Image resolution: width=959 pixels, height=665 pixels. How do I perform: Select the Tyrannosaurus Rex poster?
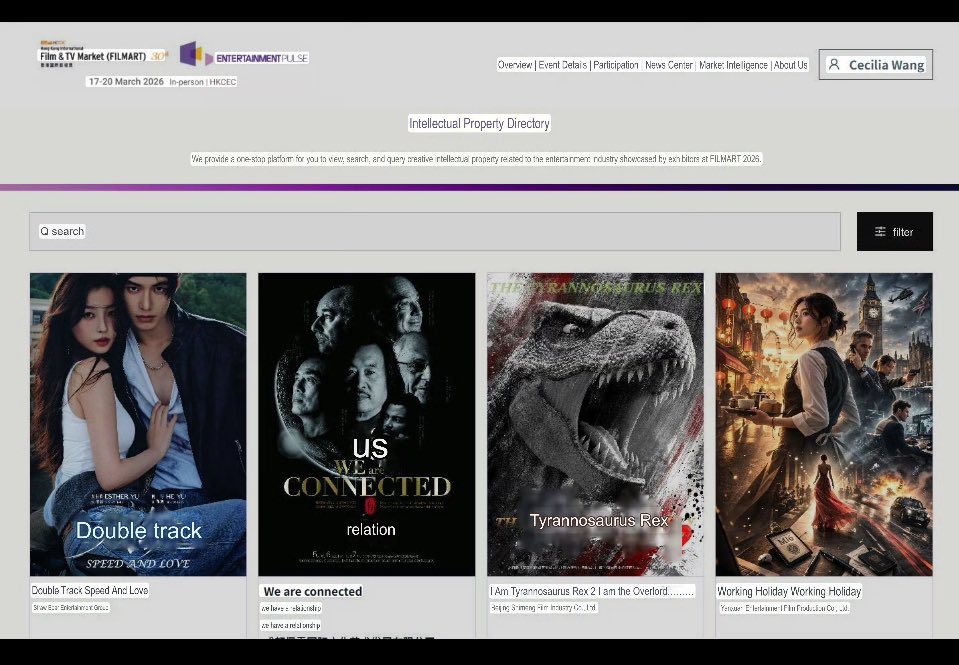pos(595,424)
